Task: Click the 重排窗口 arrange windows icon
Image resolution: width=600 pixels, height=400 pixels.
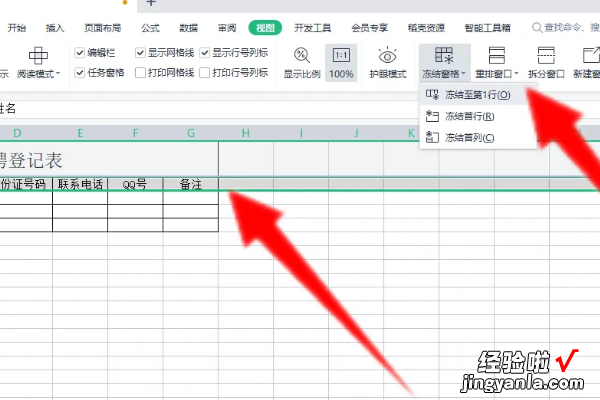Action: tap(497, 56)
